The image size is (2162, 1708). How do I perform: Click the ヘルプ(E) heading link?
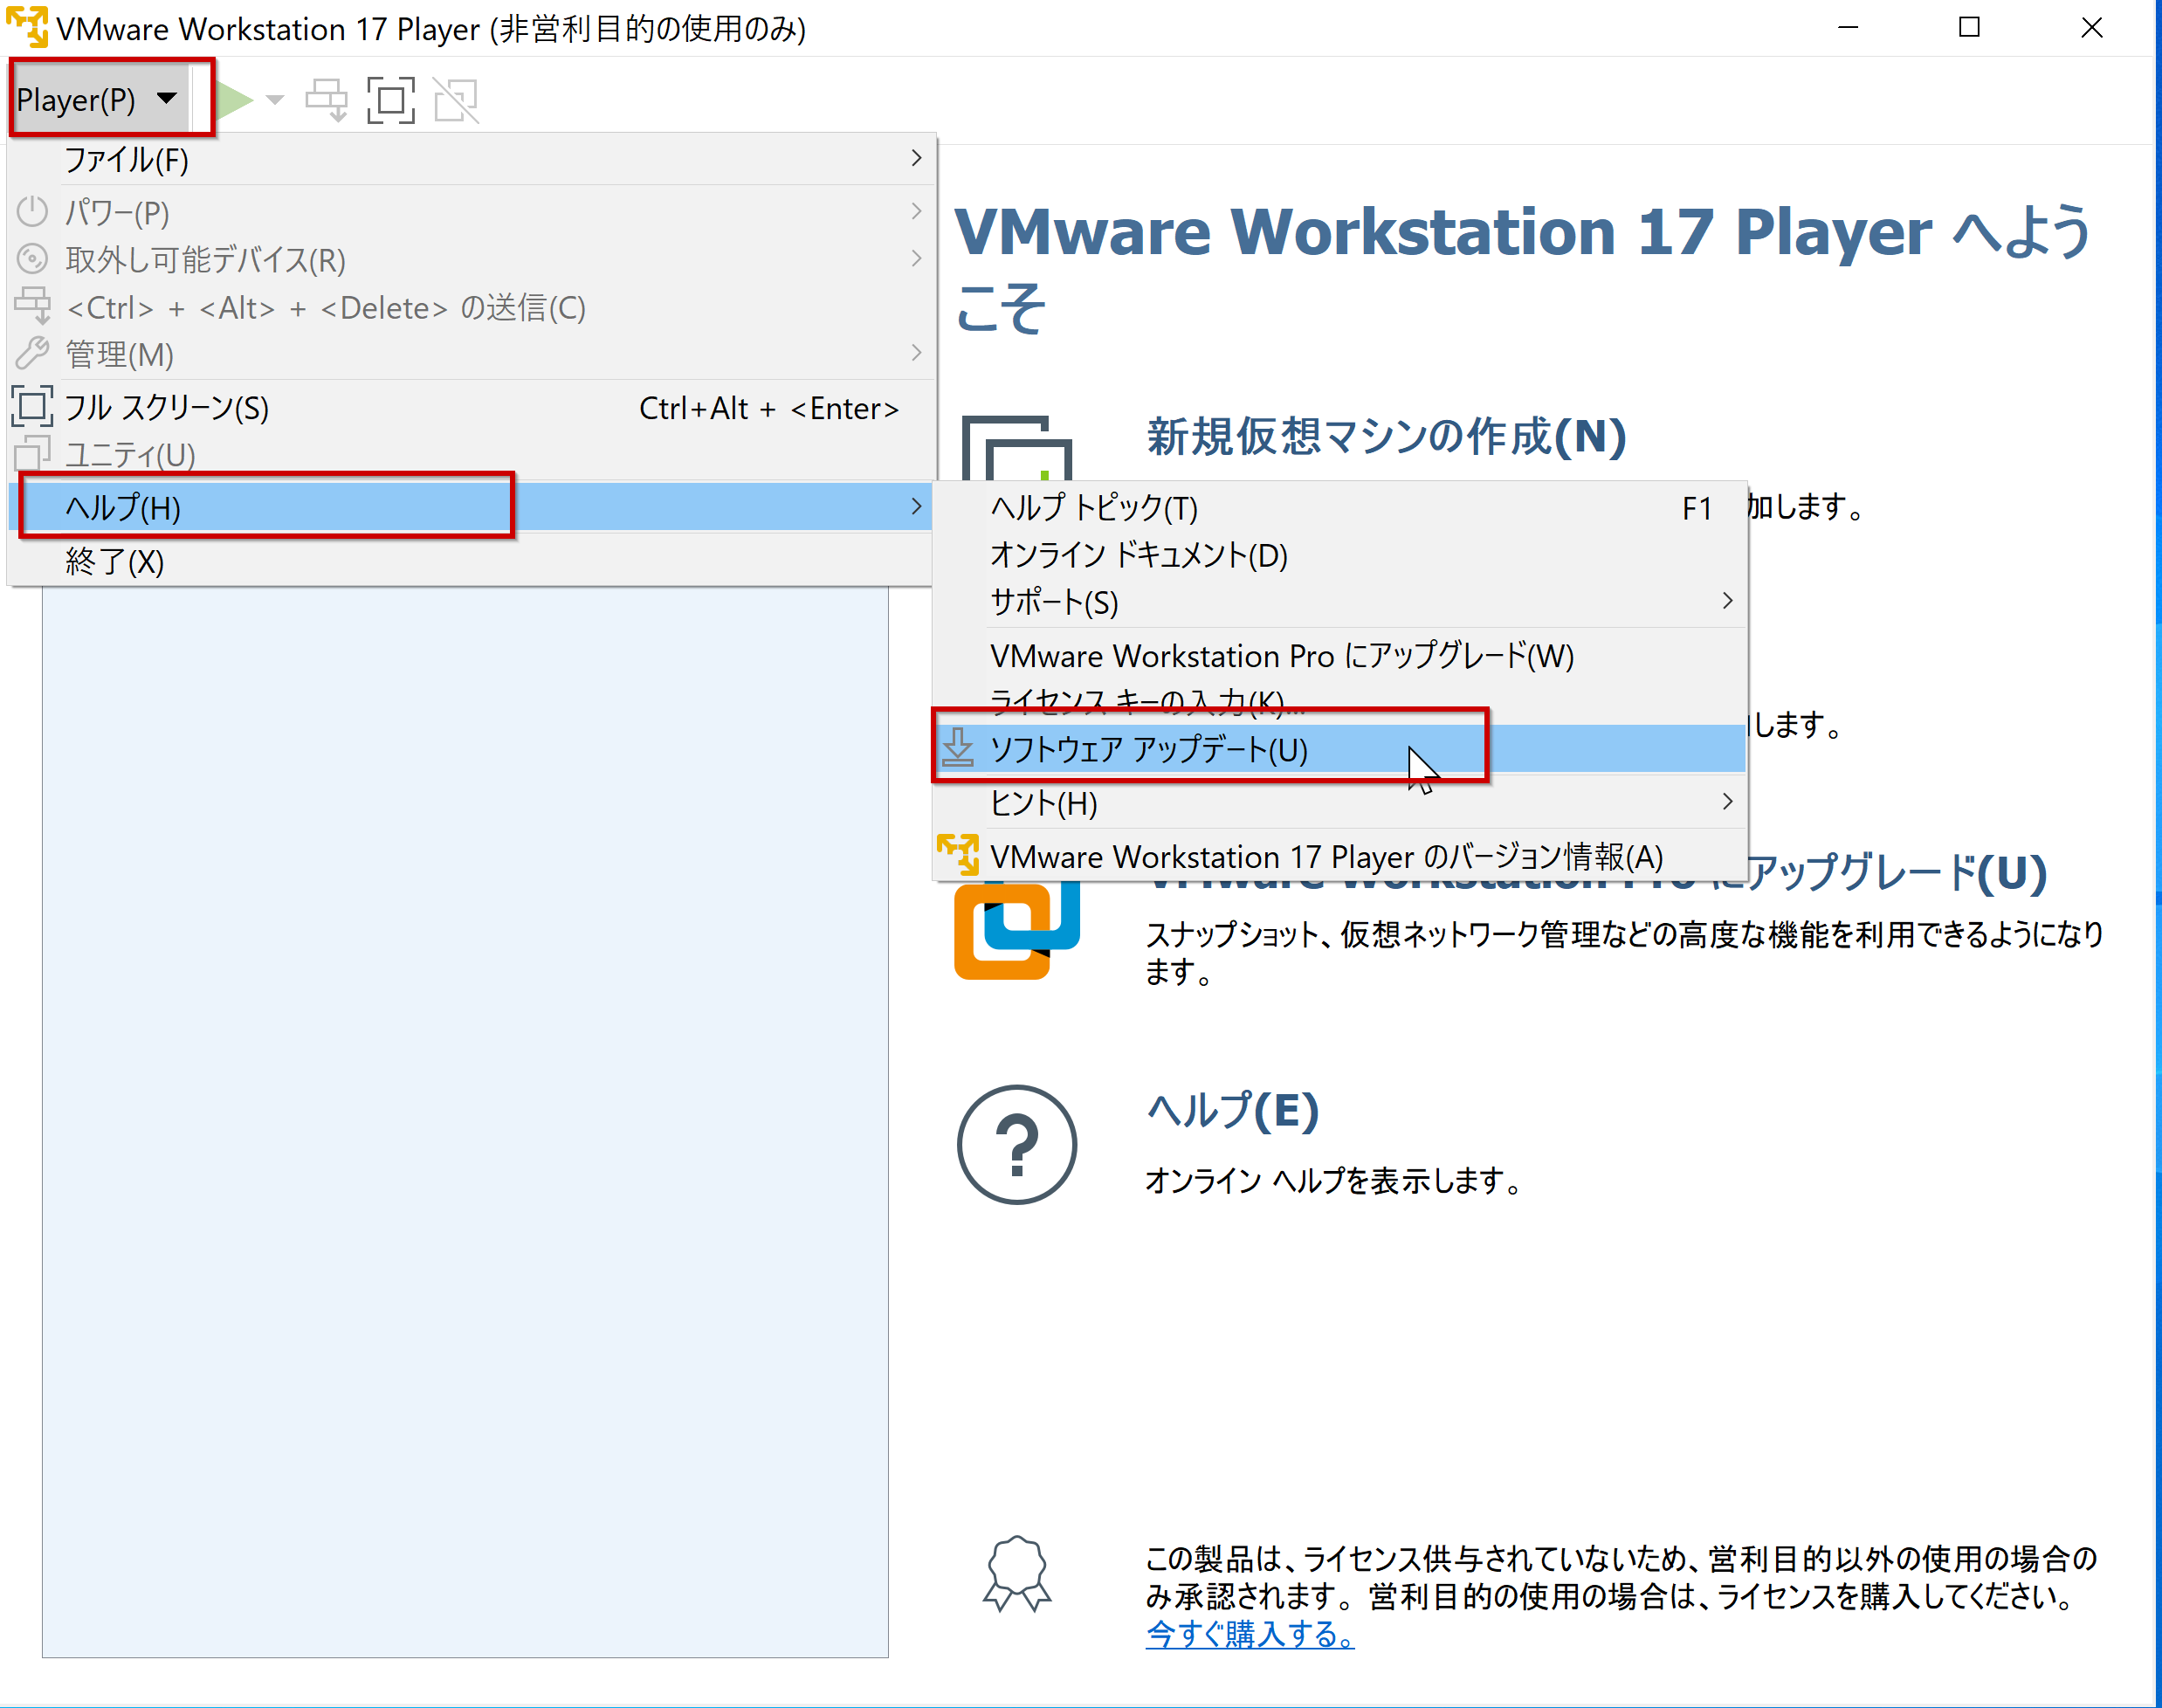click(1232, 1111)
